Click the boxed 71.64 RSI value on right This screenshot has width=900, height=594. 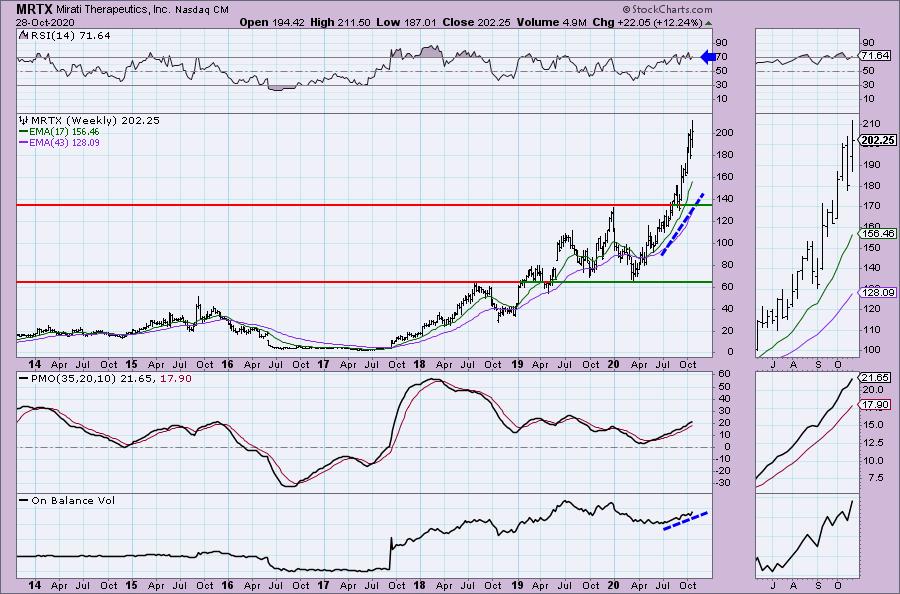(876, 56)
